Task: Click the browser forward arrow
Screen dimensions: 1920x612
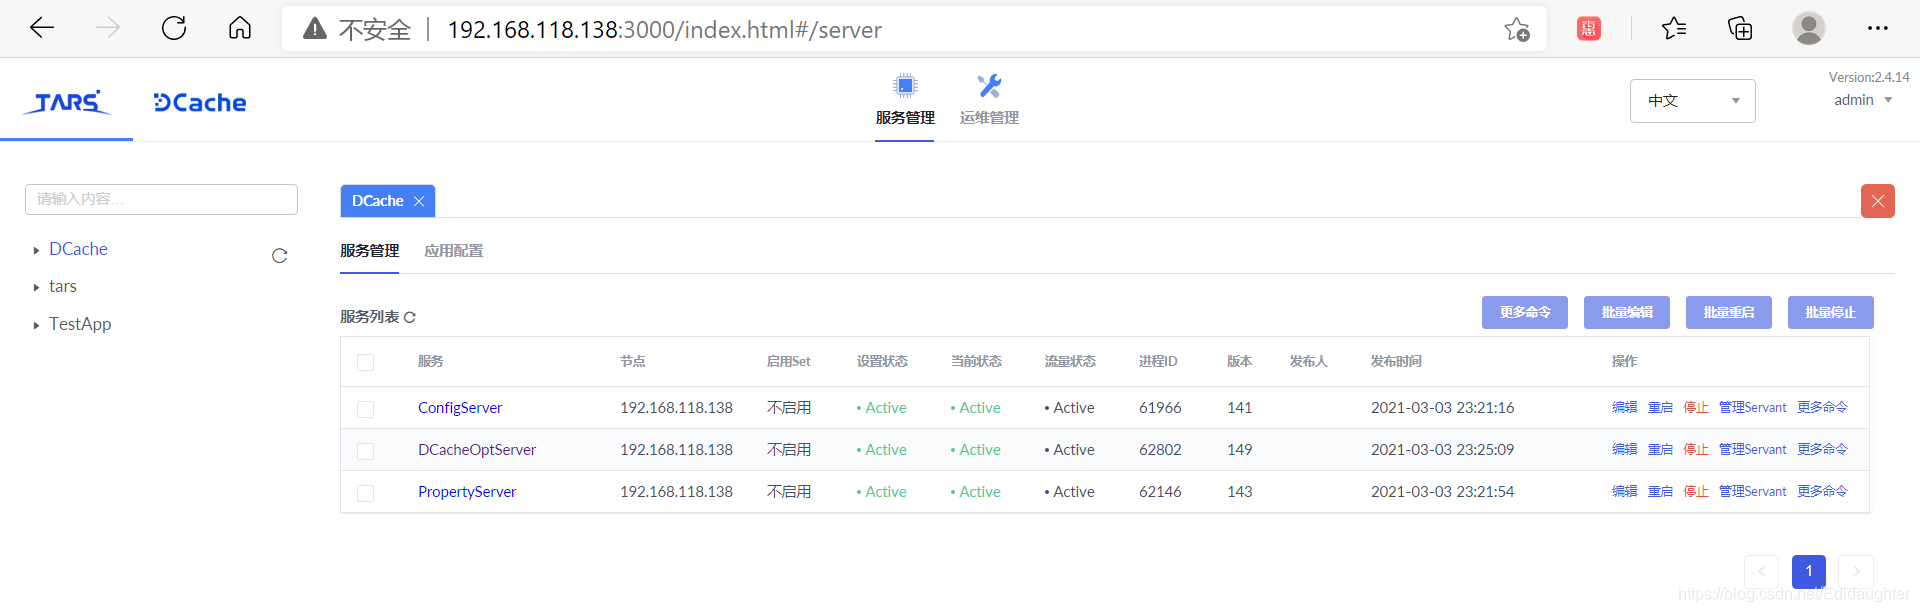Action: click(108, 28)
